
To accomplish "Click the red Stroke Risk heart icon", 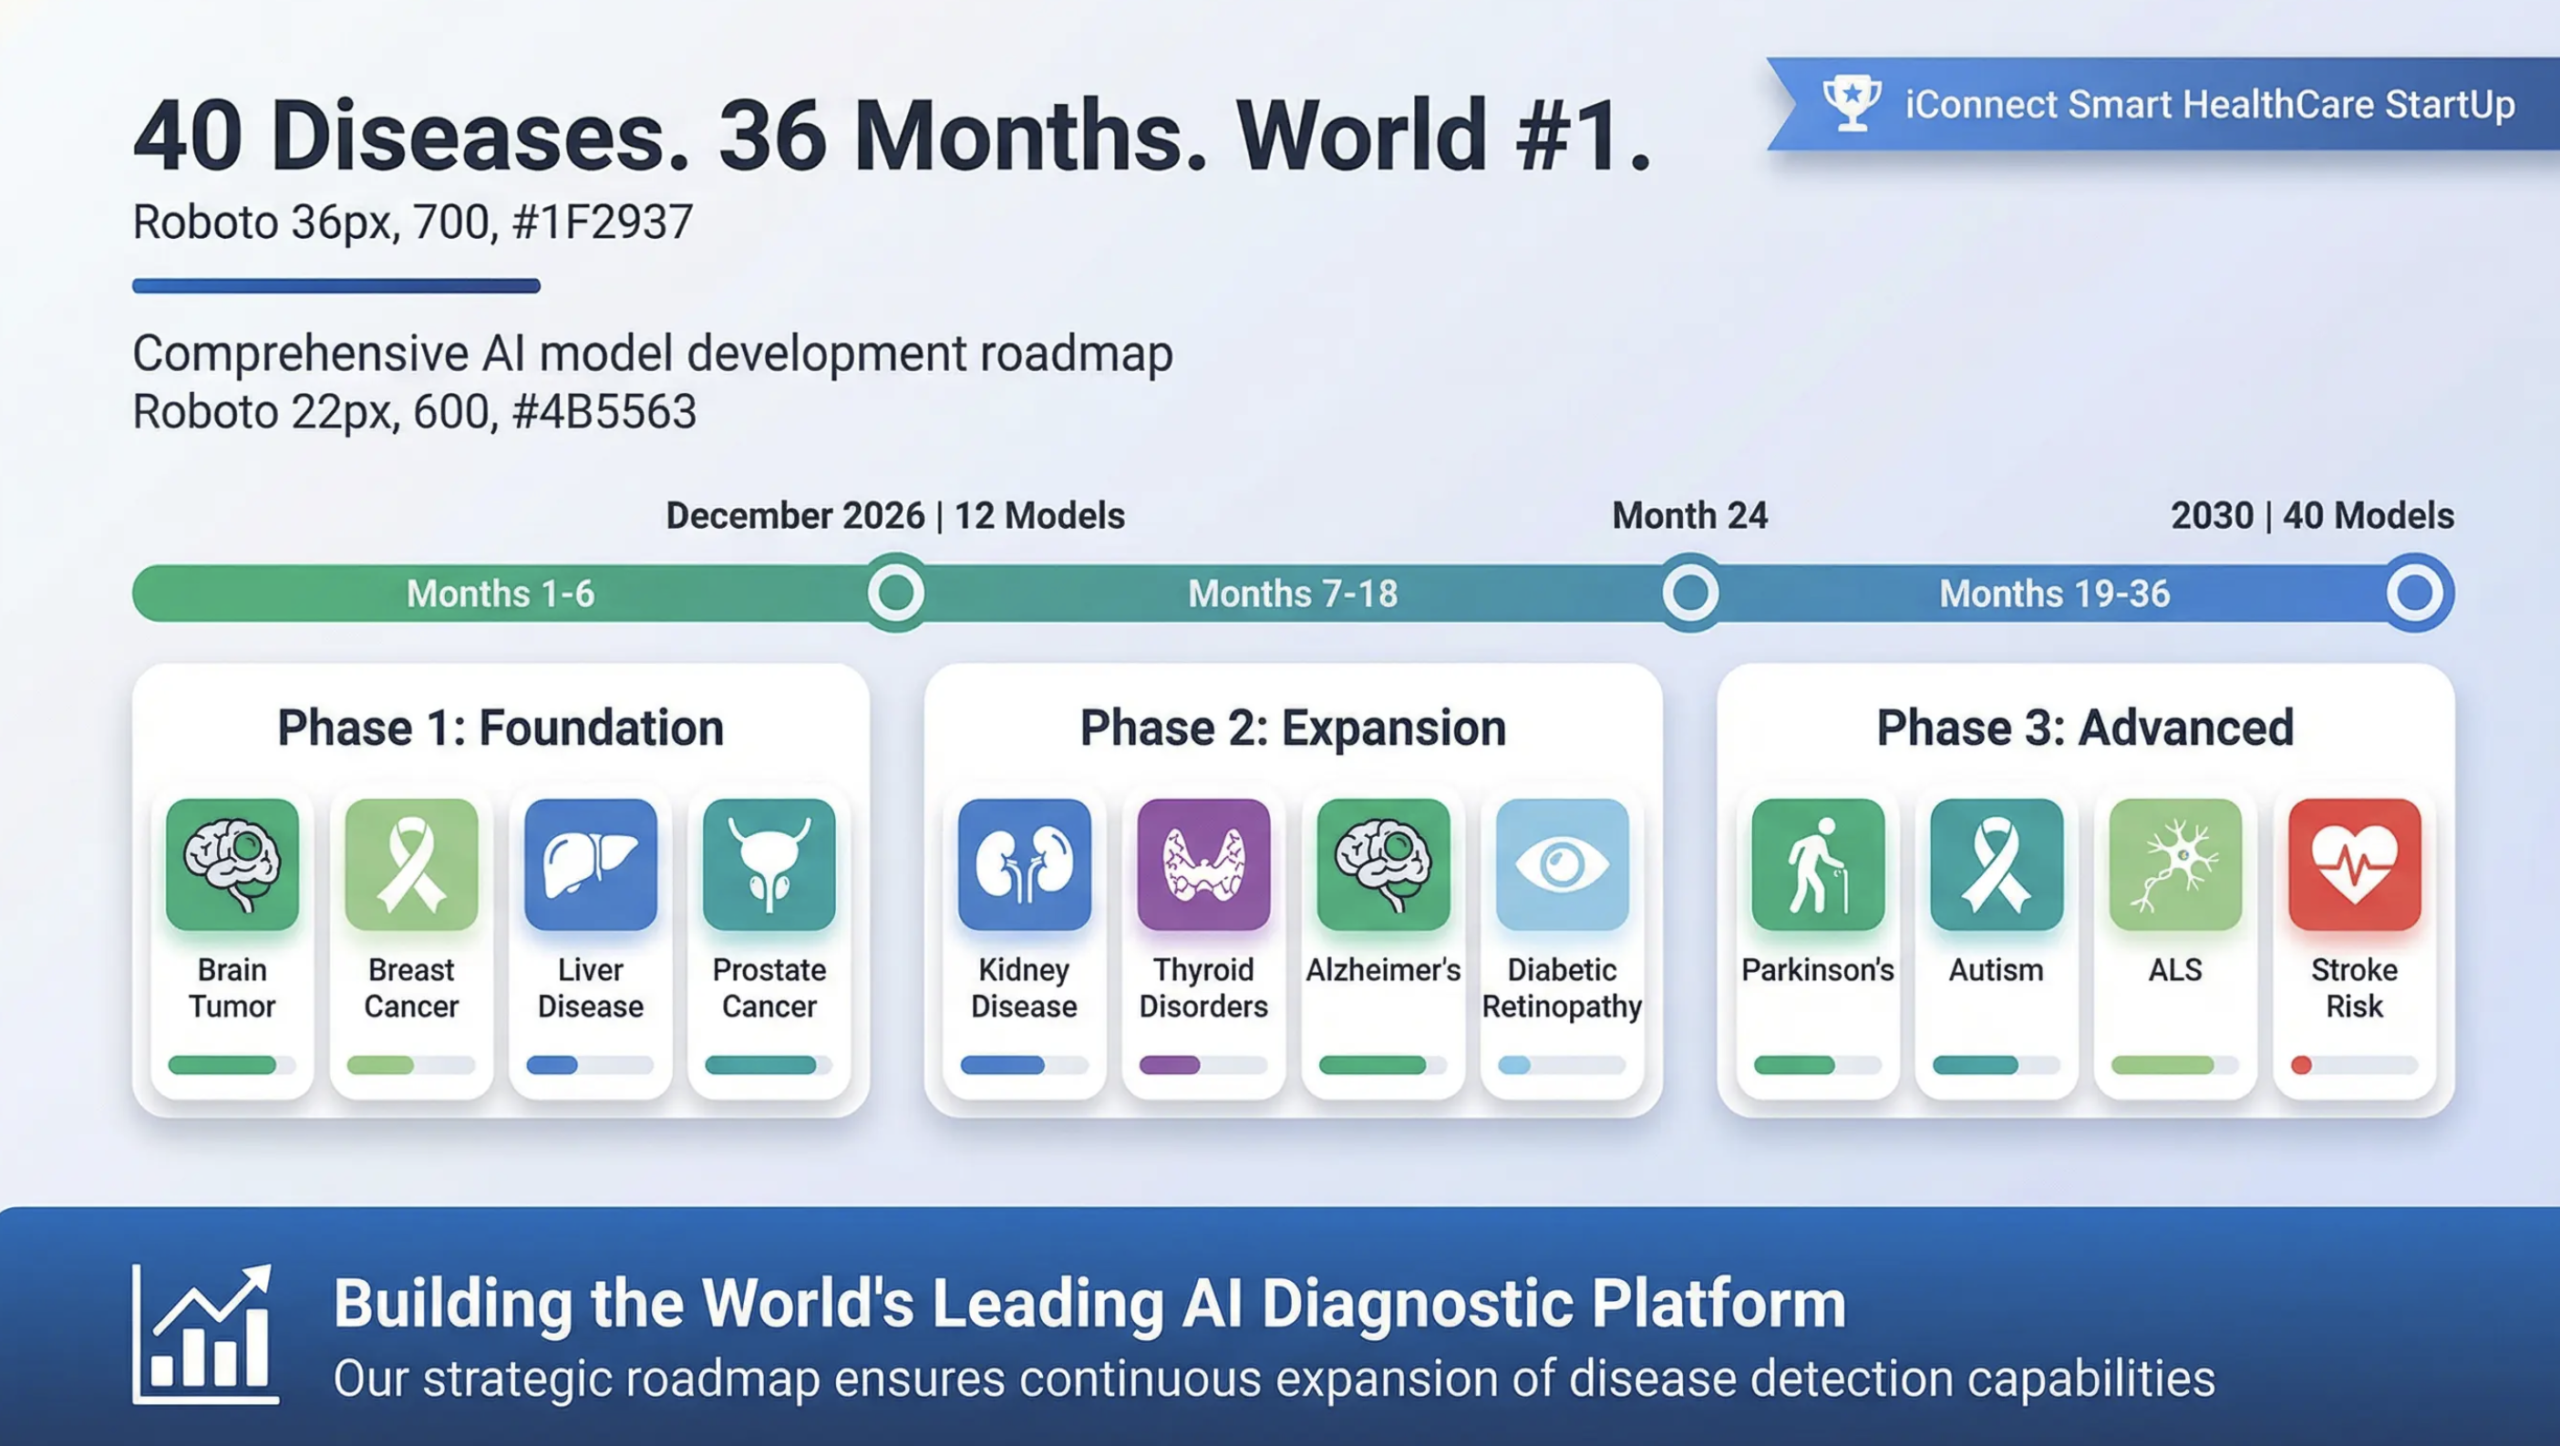I will click(2354, 864).
